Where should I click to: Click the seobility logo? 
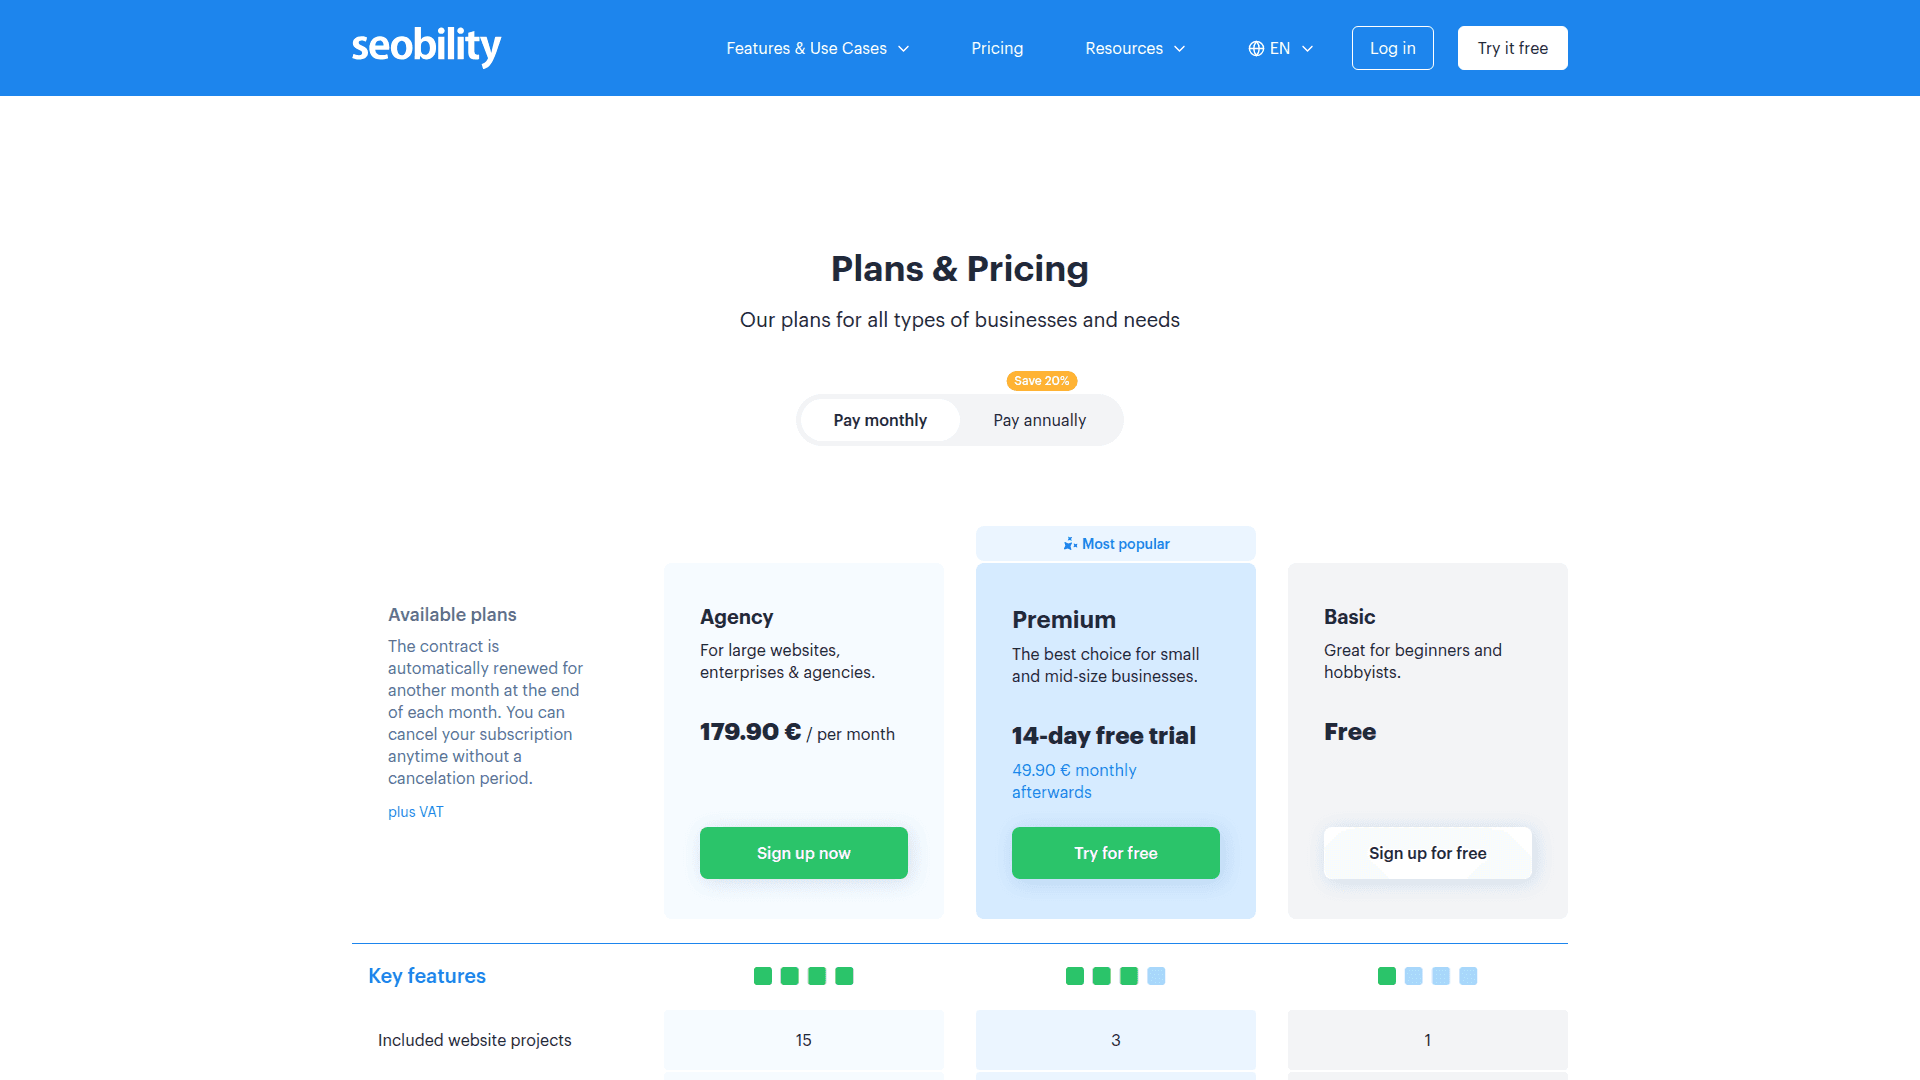tap(426, 47)
